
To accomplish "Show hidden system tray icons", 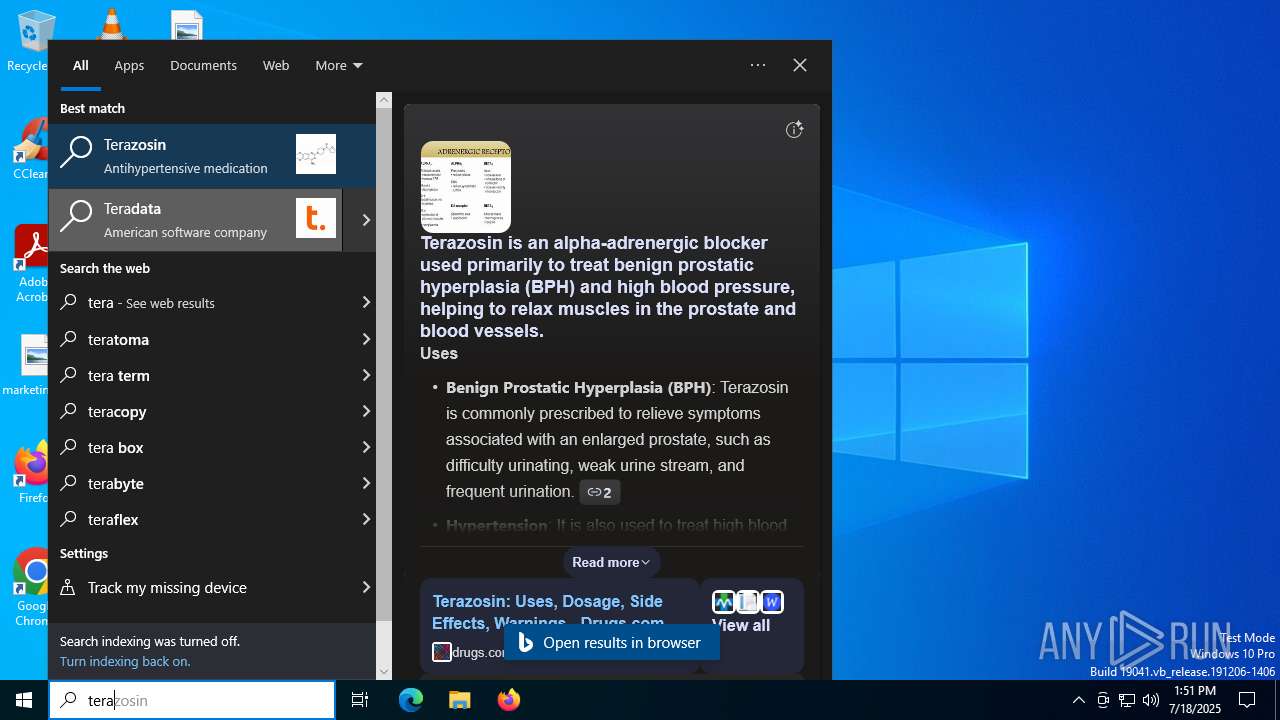I will pyautogui.click(x=1078, y=700).
